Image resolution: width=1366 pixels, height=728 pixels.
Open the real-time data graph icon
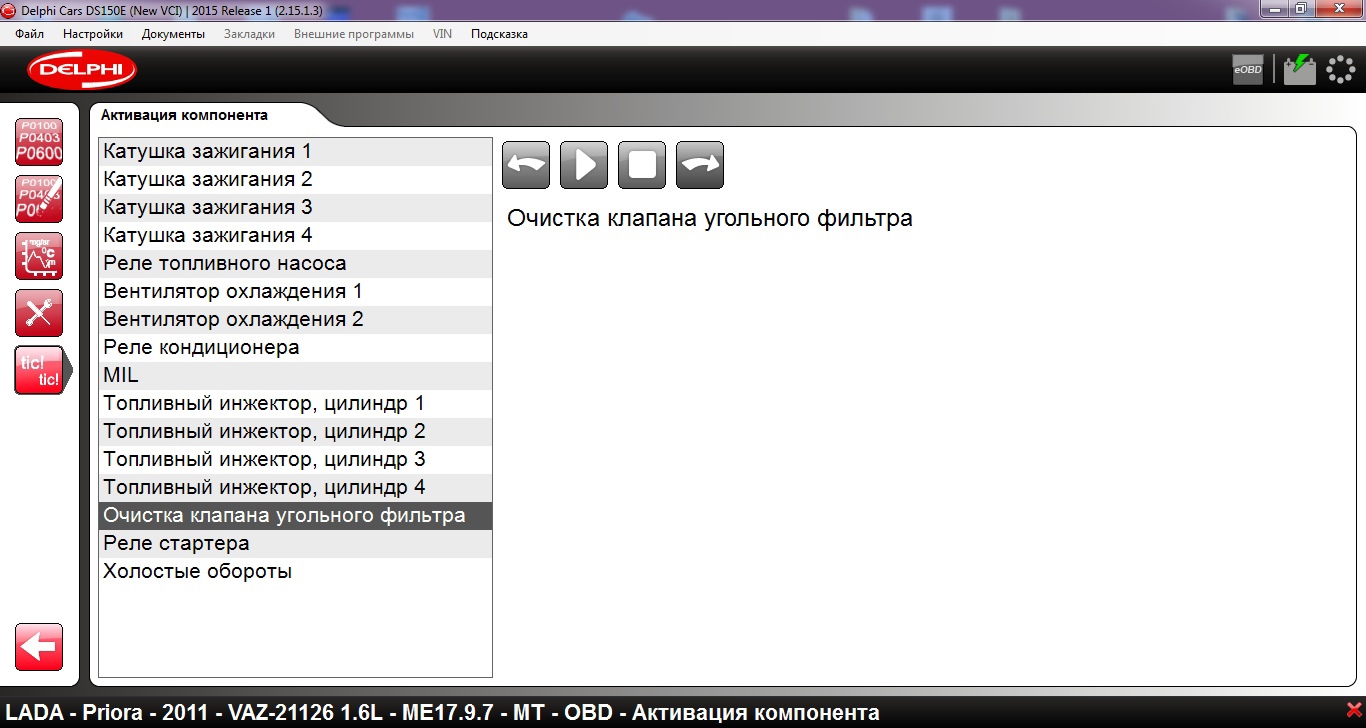[x=39, y=256]
